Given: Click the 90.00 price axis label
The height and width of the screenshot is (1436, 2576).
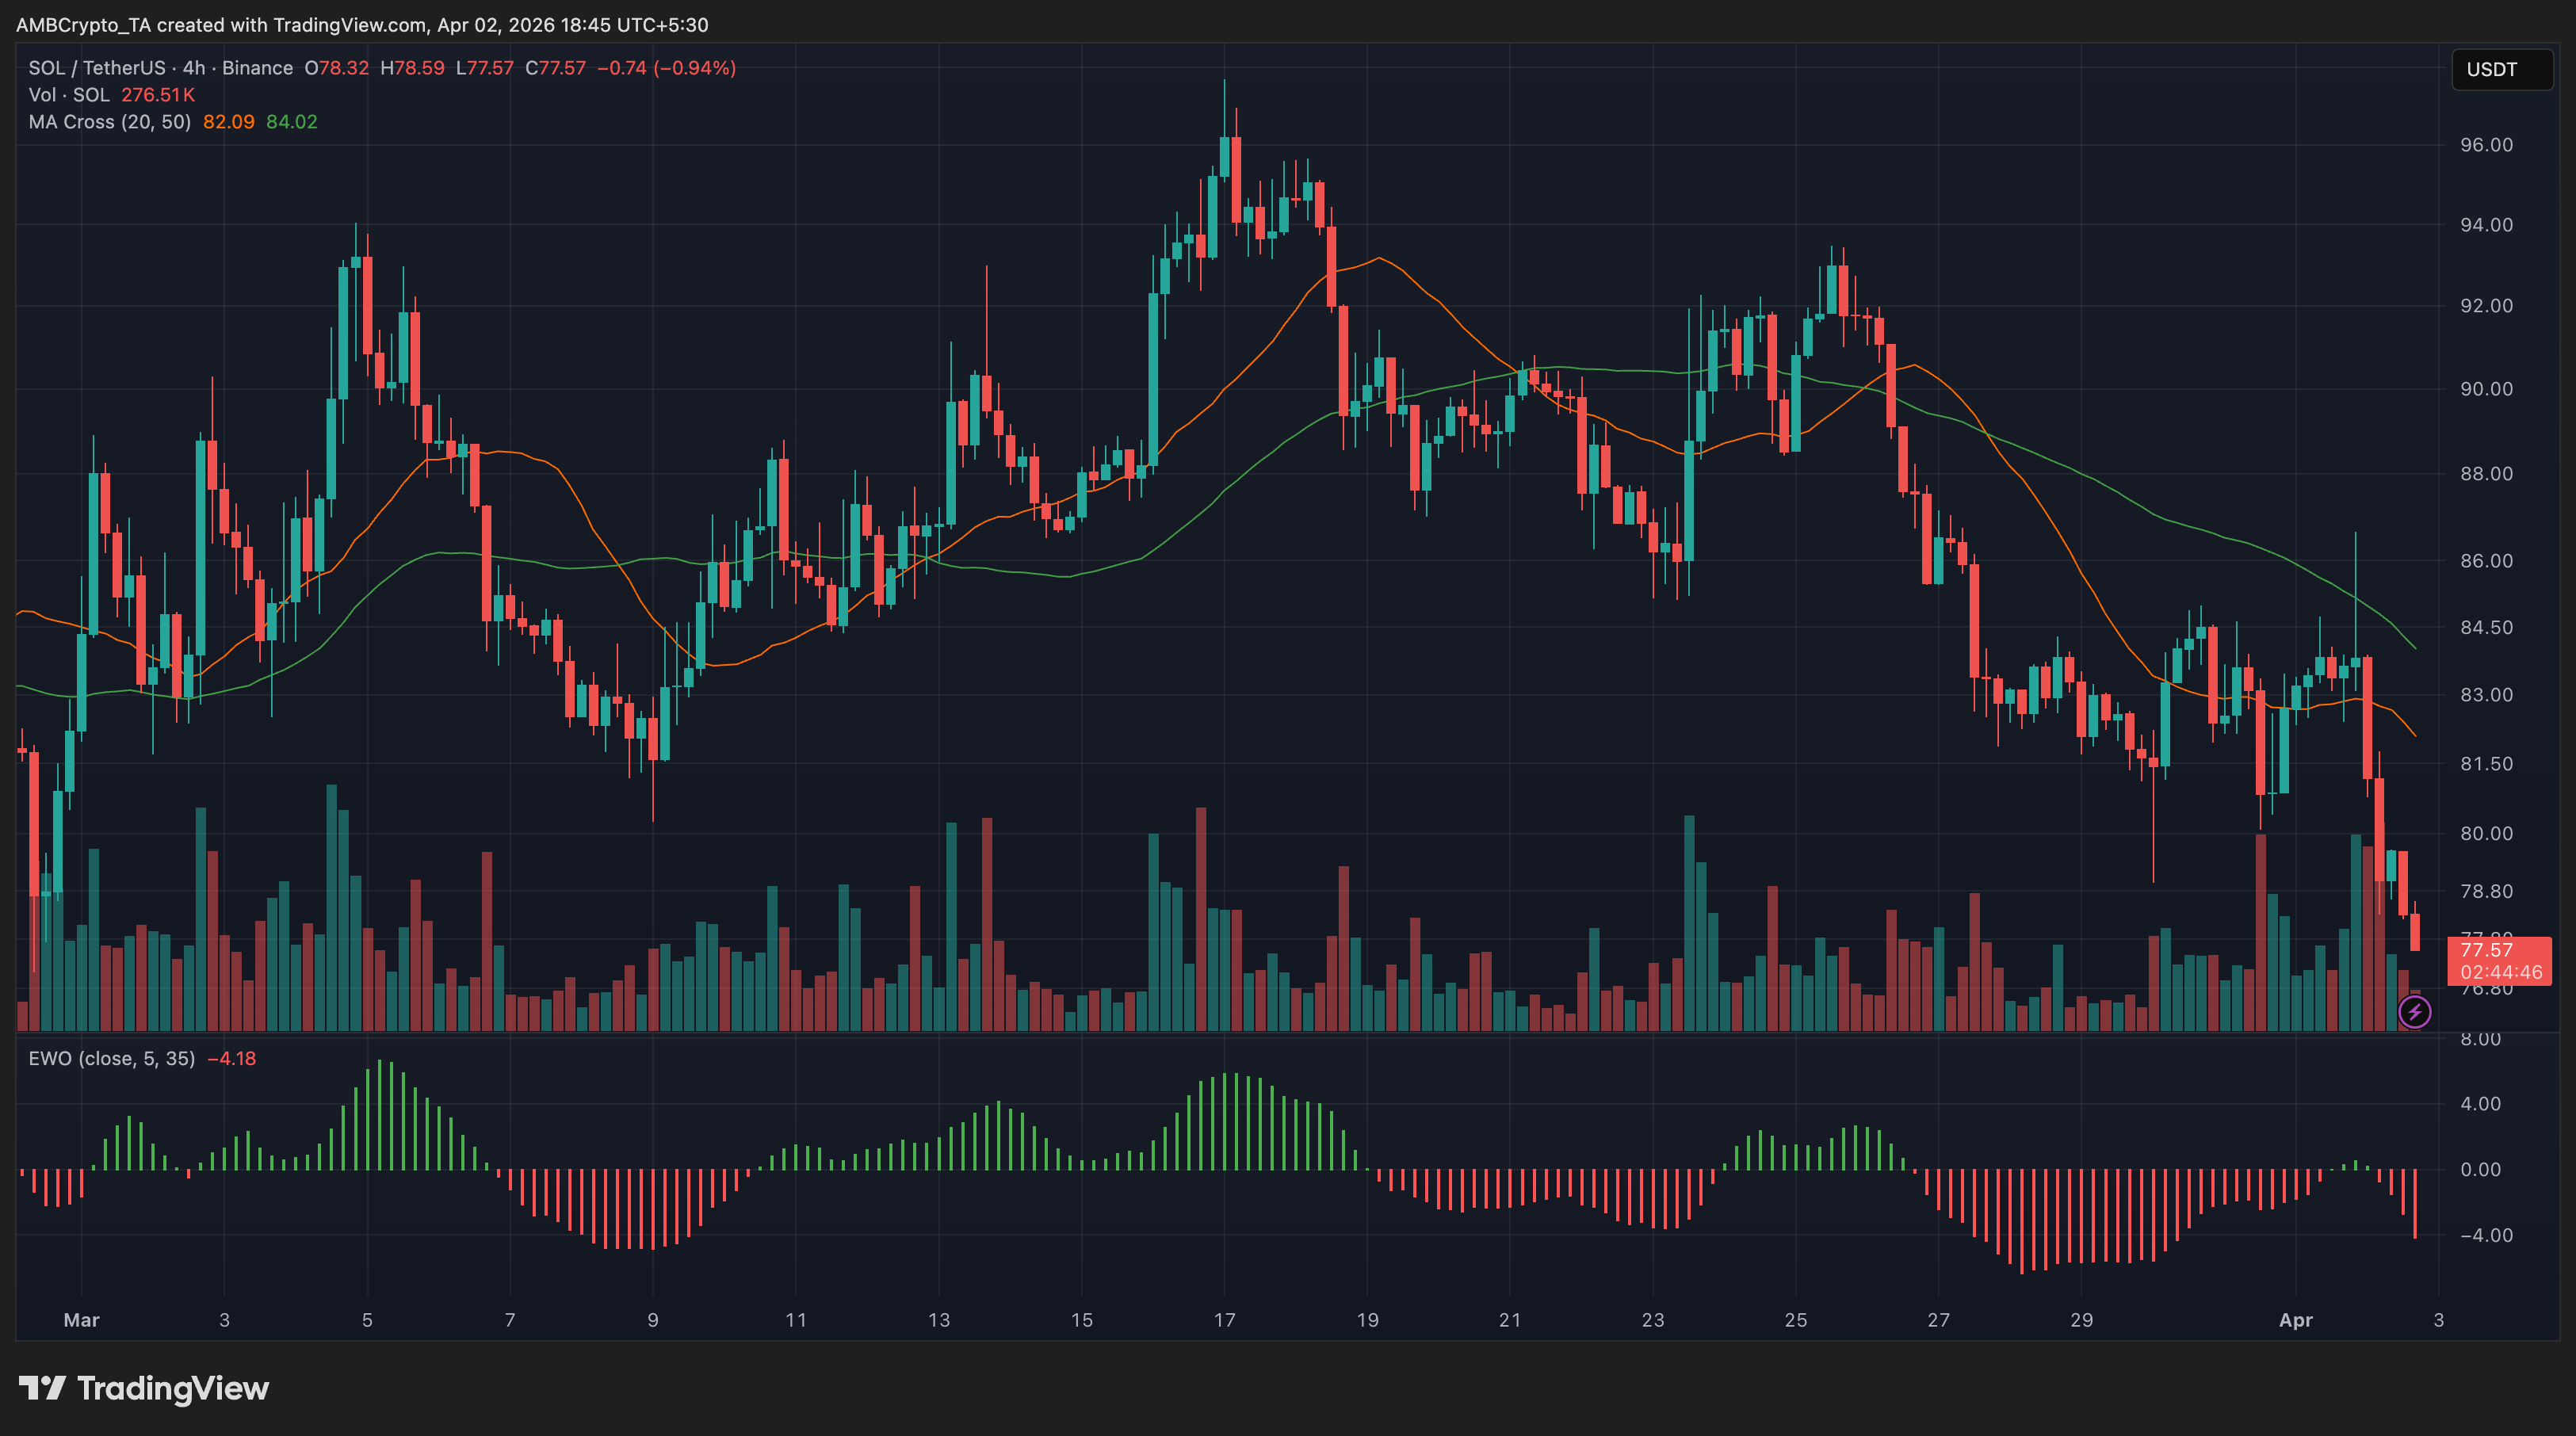Looking at the screenshot, I should coord(2486,389).
